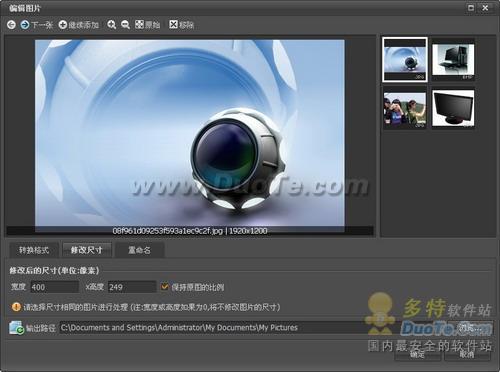This screenshot has height=372, width=500.
Task: Reset view to original size (原始)
Action: 147,25
